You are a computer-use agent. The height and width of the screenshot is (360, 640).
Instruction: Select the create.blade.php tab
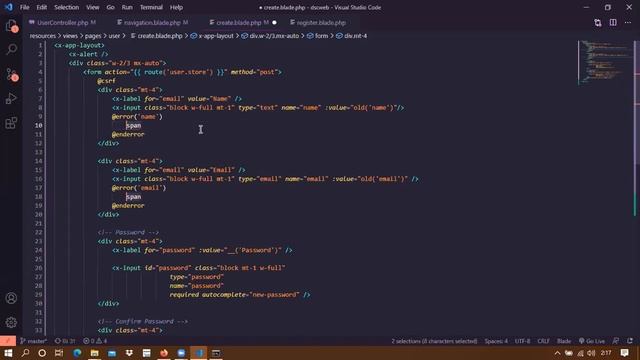pos(238,23)
